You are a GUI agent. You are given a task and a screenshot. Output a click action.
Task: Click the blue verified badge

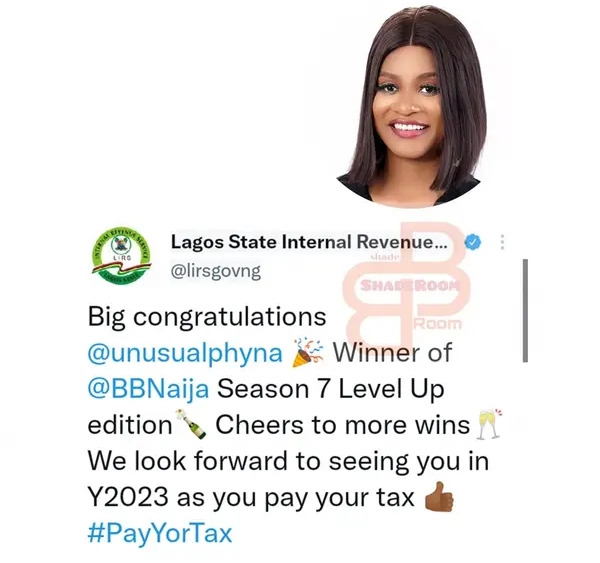(x=473, y=242)
